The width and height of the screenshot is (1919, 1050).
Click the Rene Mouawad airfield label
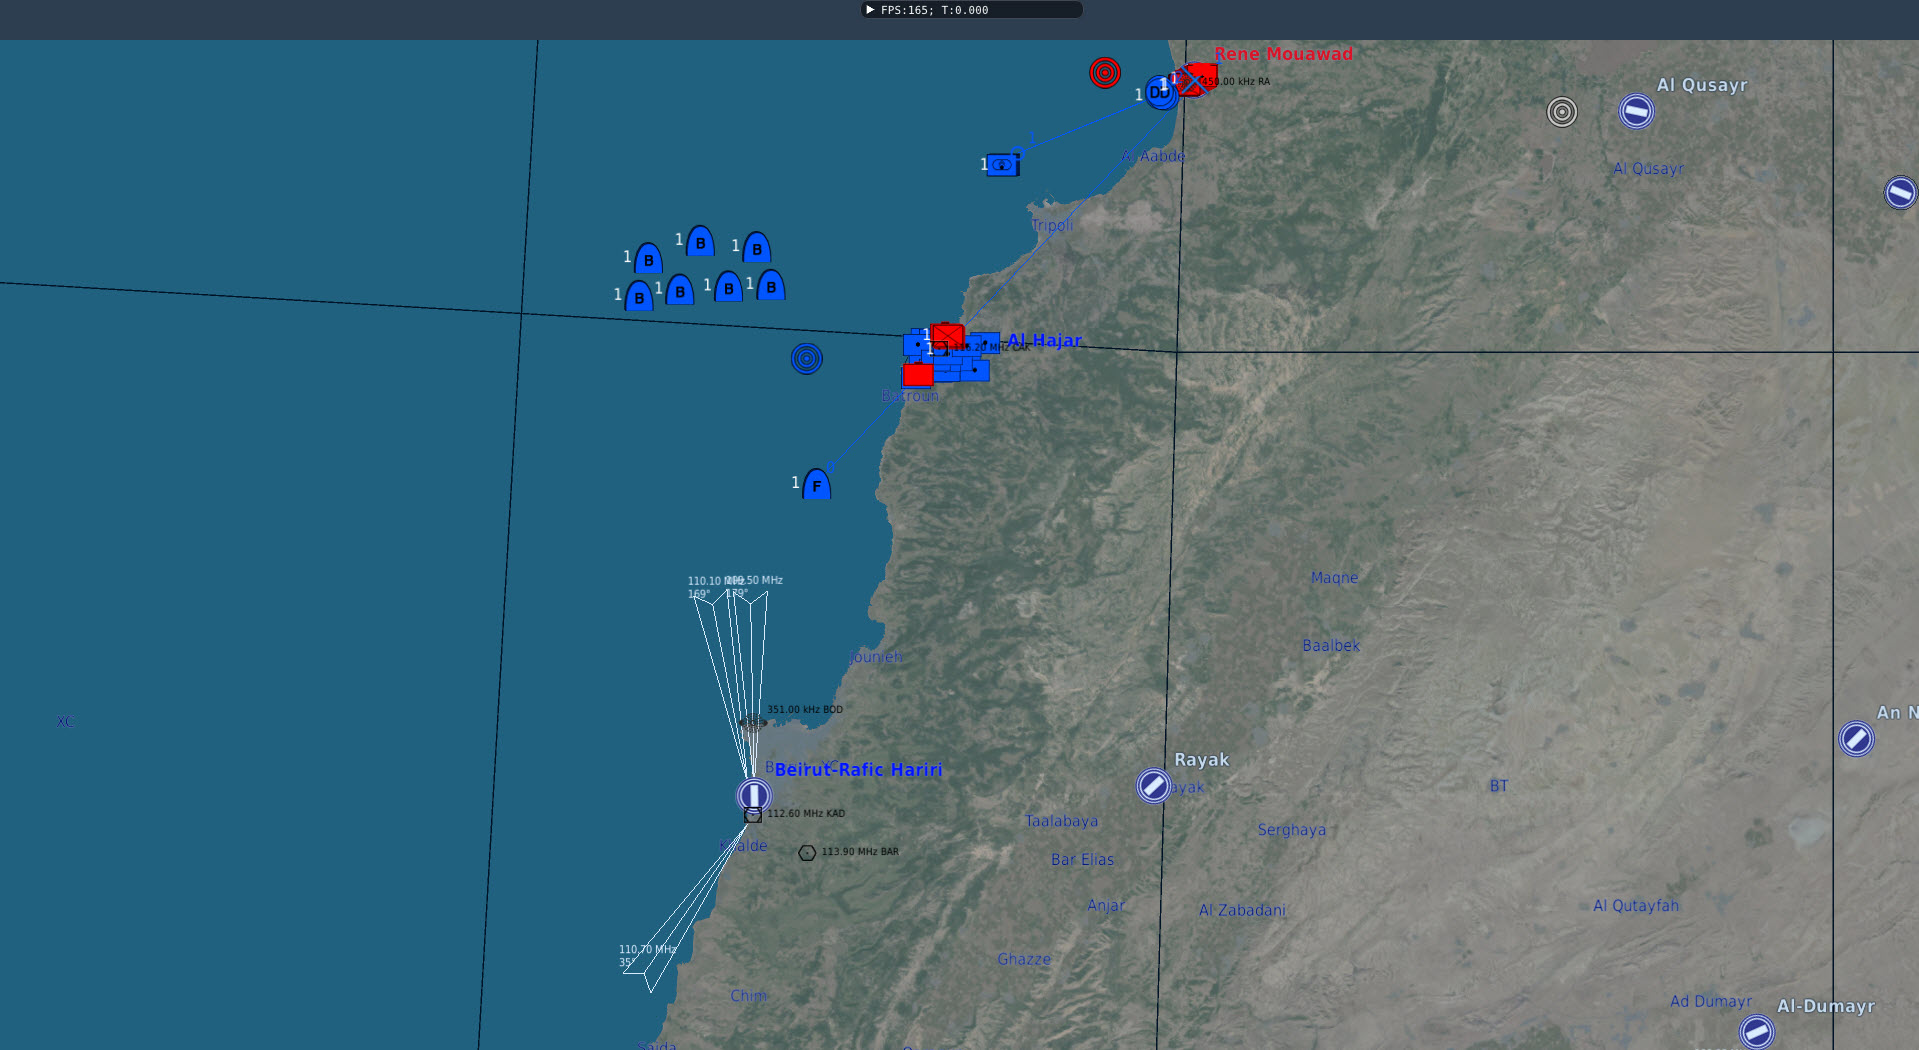(1283, 54)
